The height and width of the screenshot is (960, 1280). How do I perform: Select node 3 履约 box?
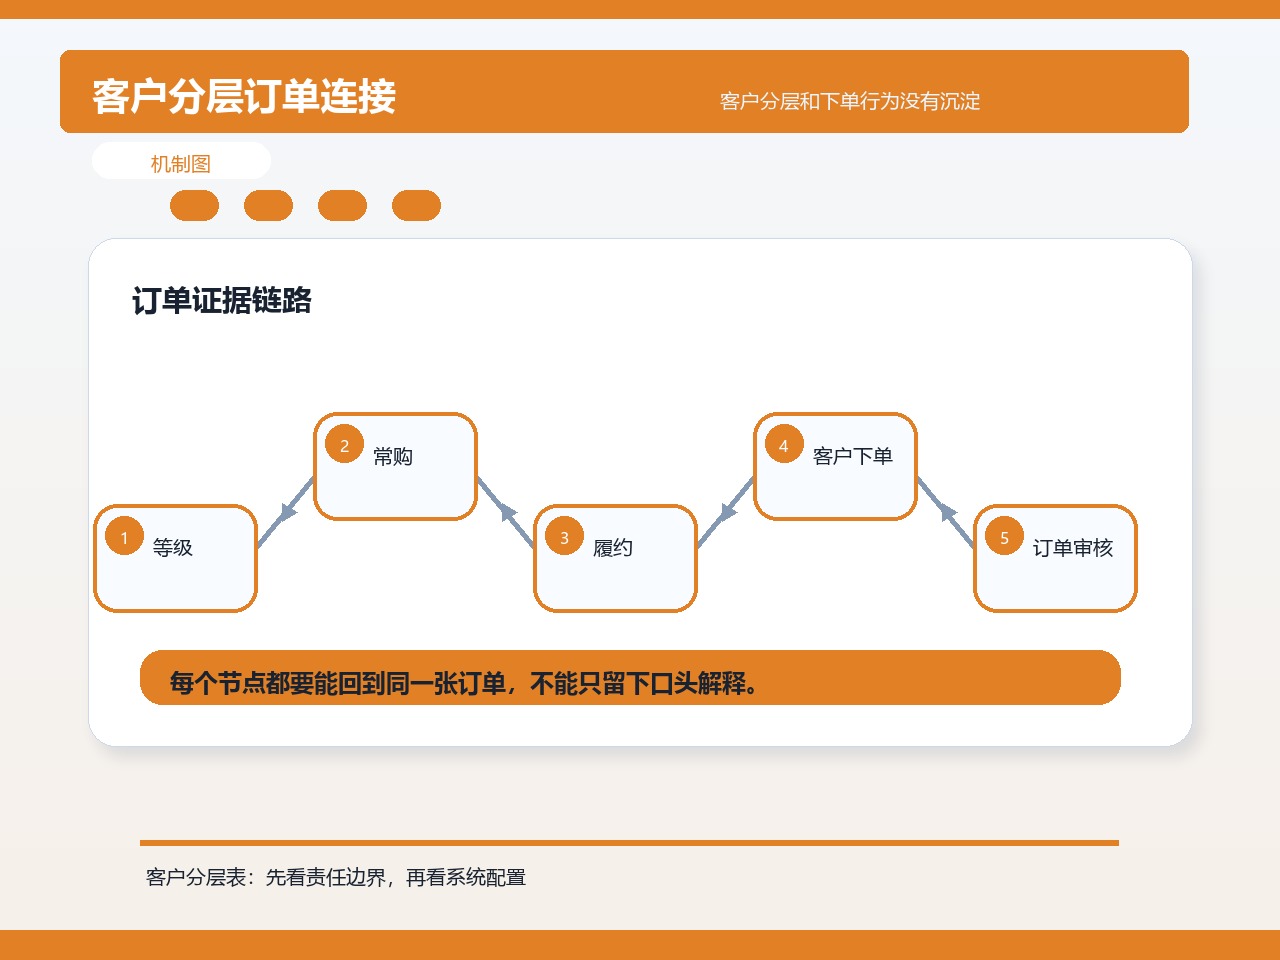coord(616,558)
